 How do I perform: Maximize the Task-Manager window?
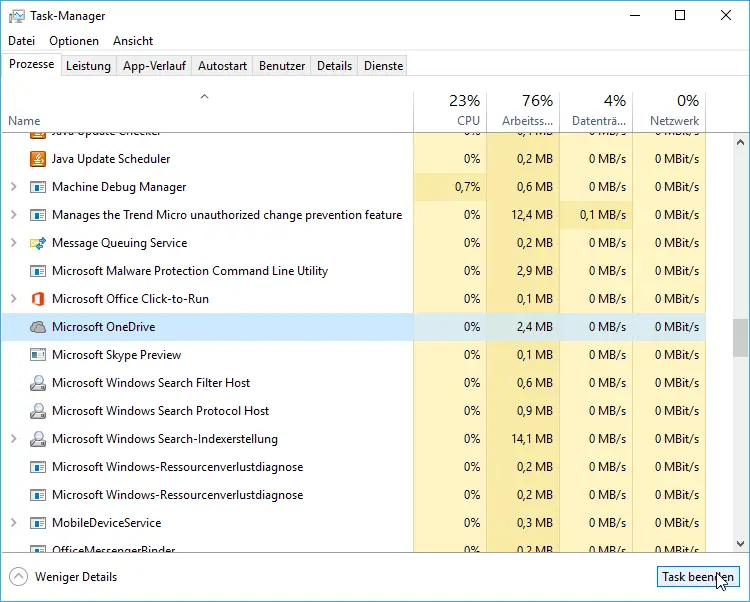680,16
